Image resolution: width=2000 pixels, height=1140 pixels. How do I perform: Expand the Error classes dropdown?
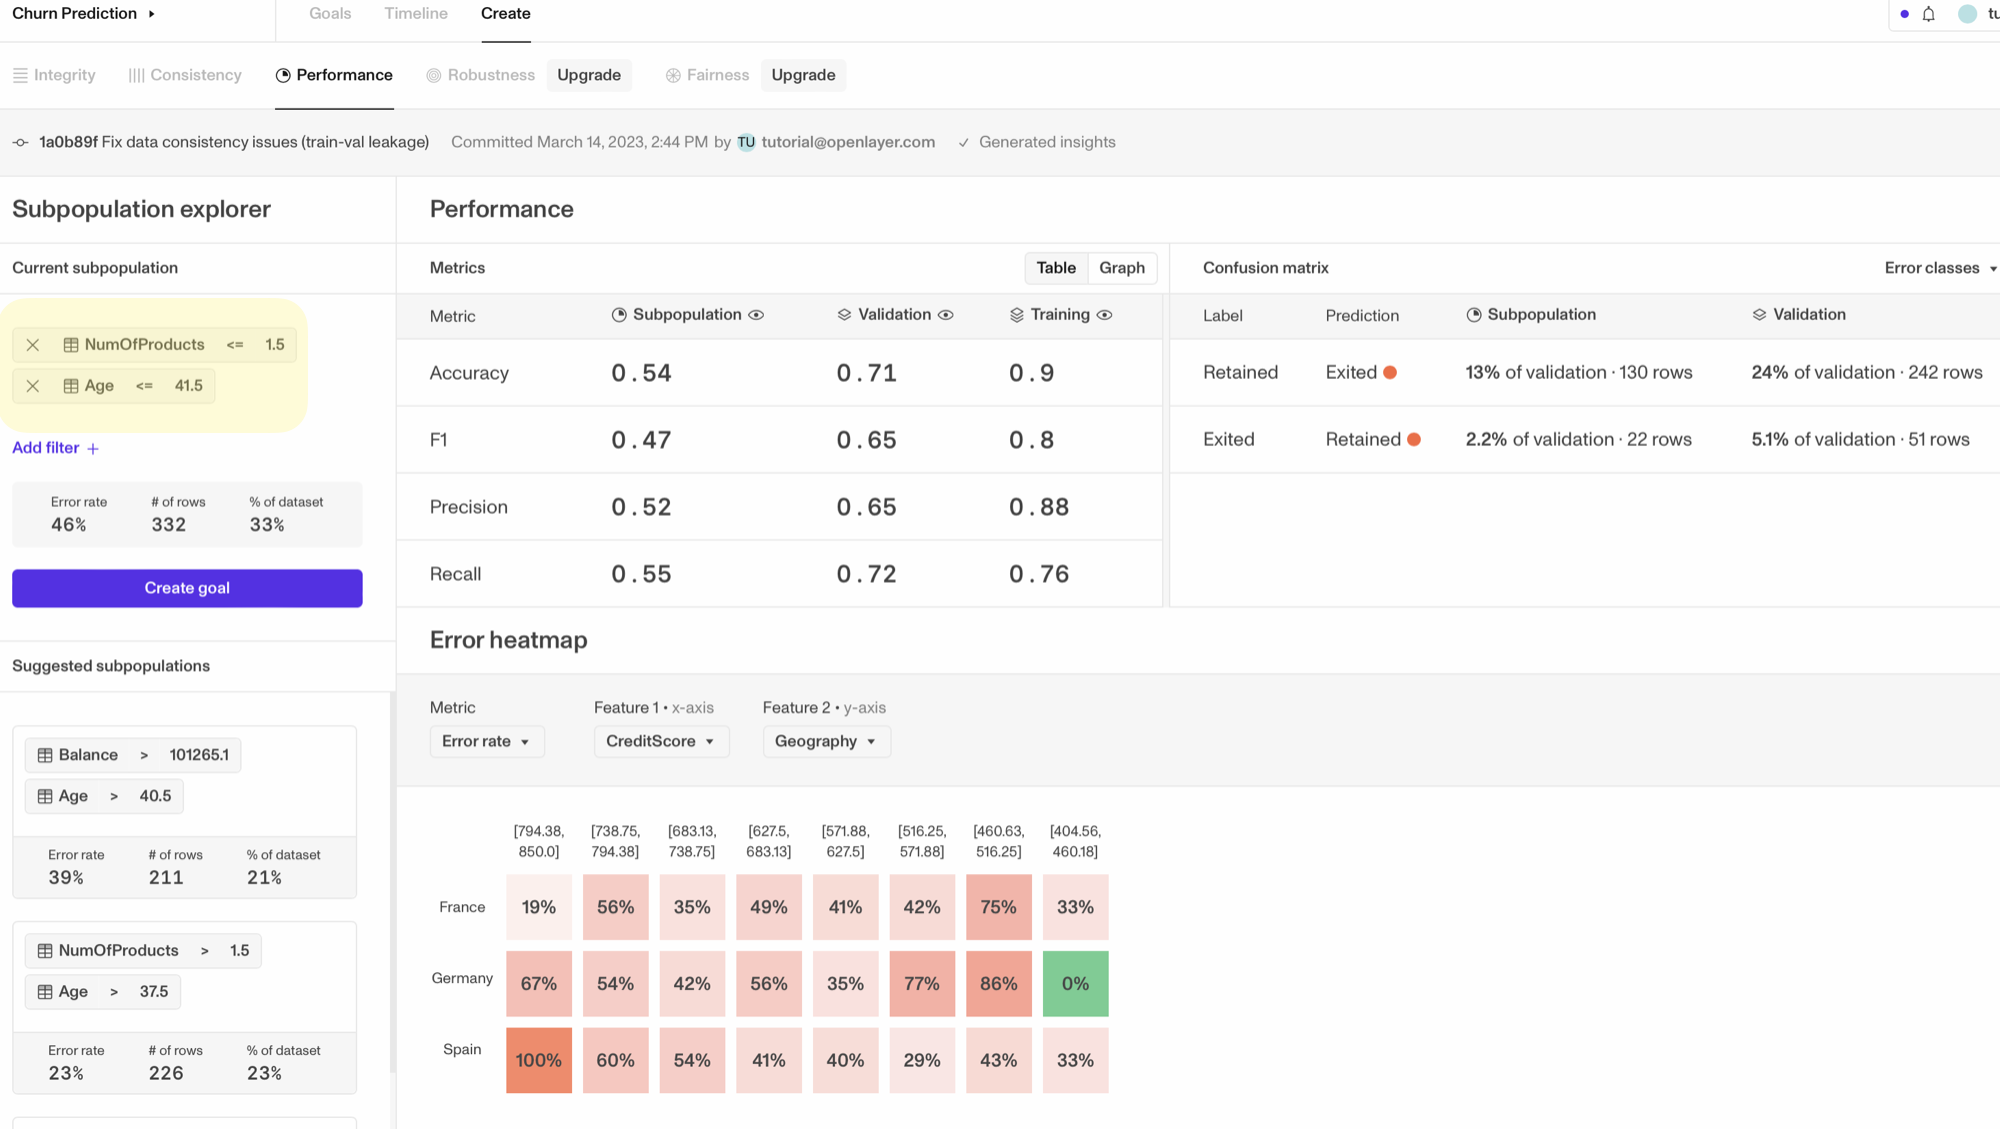pyautogui.click(x=1940, y=268)
